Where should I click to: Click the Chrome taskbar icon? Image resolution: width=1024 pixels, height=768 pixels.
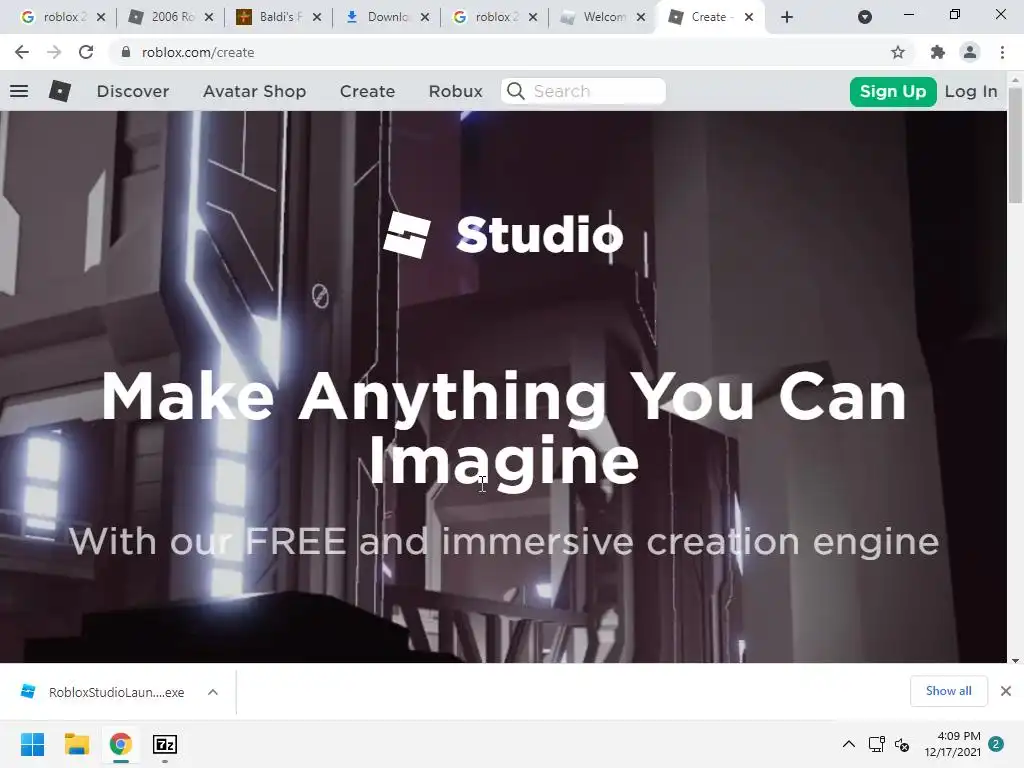pyautogui.click(x=121, y=744)
